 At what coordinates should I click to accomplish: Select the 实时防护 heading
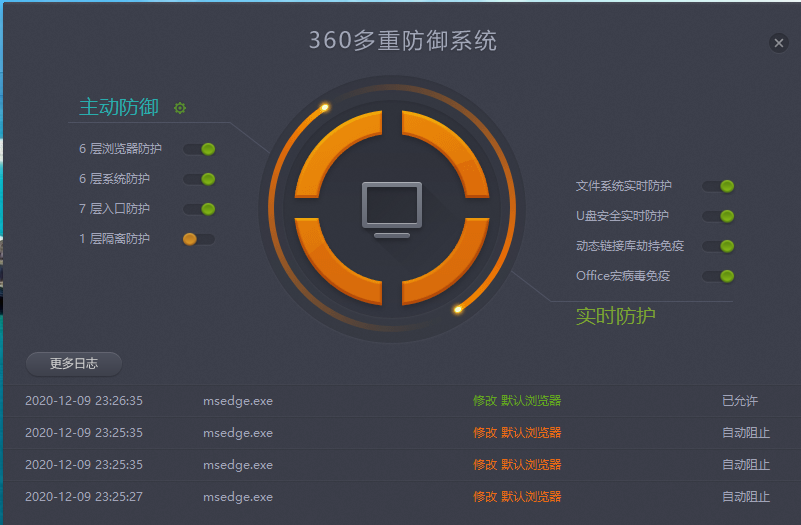pos(616,316)
